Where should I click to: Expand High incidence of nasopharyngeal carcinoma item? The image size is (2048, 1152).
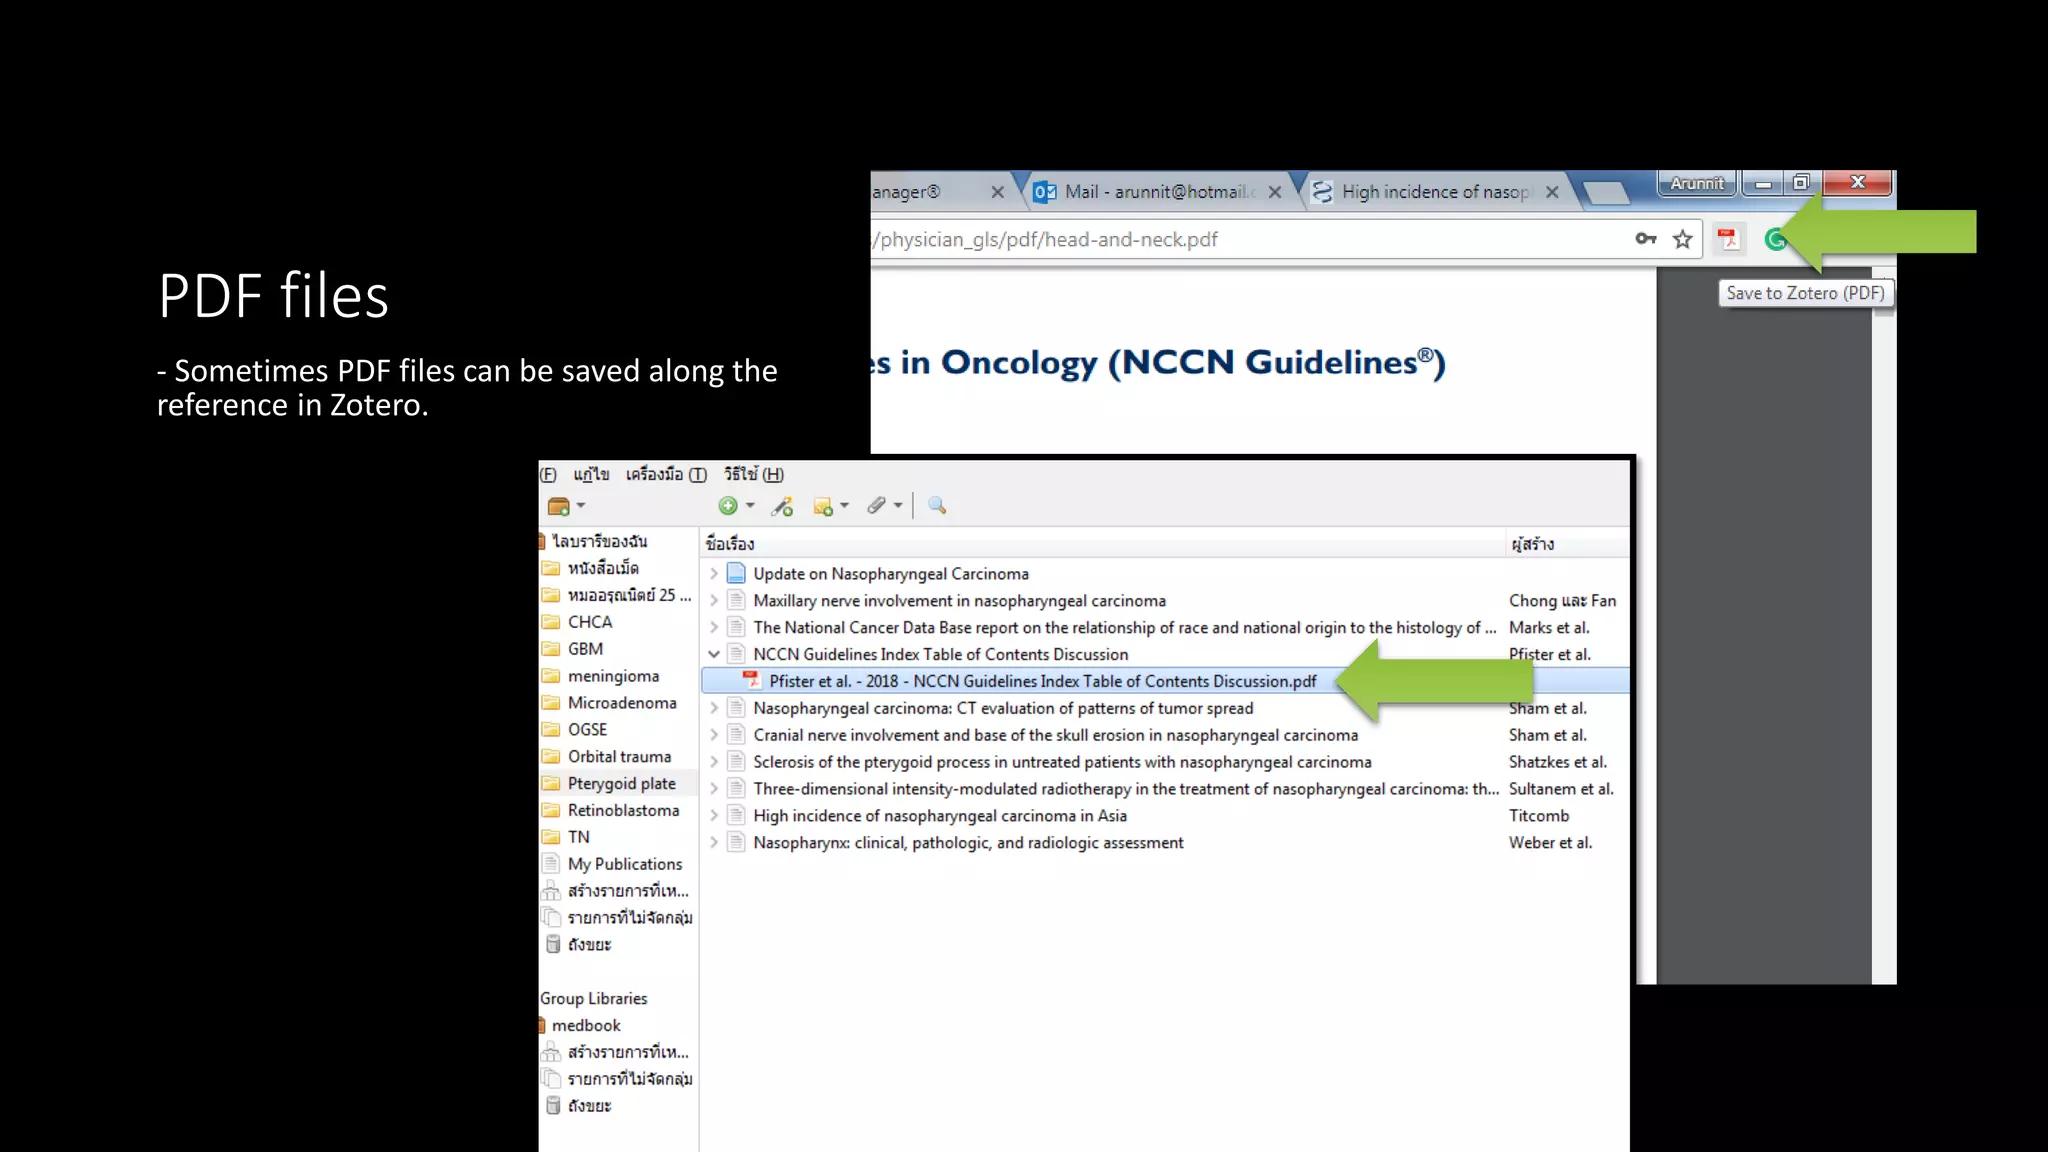[x=714, y=816]
